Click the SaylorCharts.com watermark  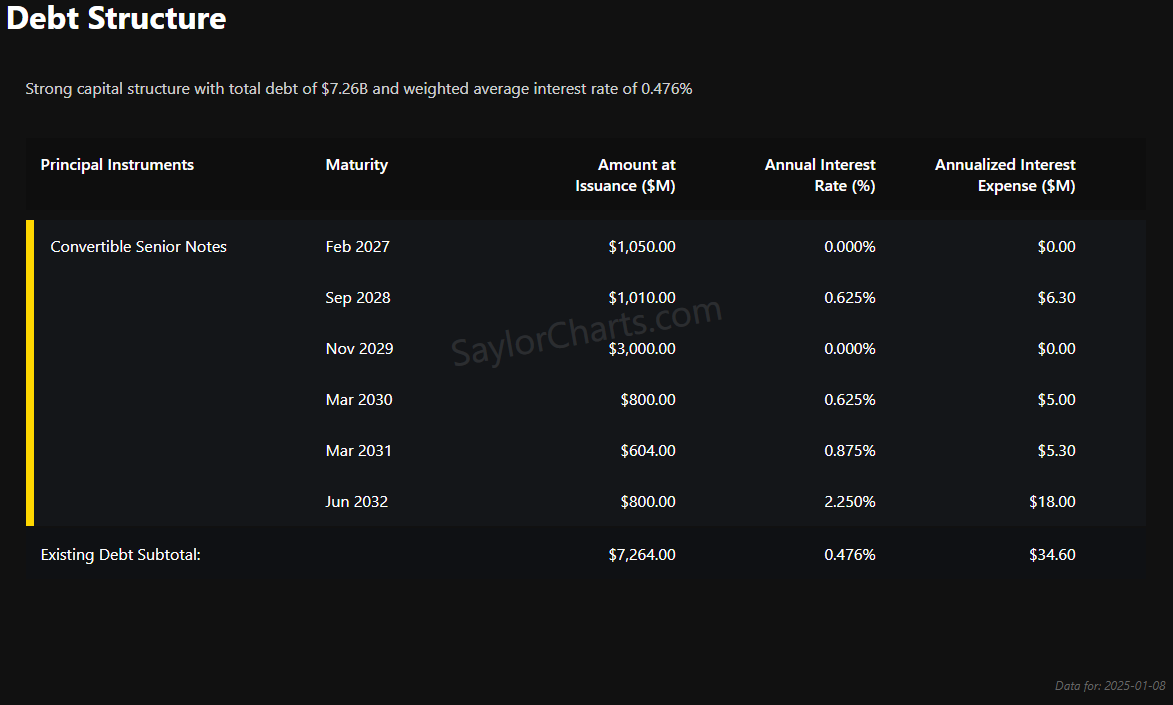point(586,332)
